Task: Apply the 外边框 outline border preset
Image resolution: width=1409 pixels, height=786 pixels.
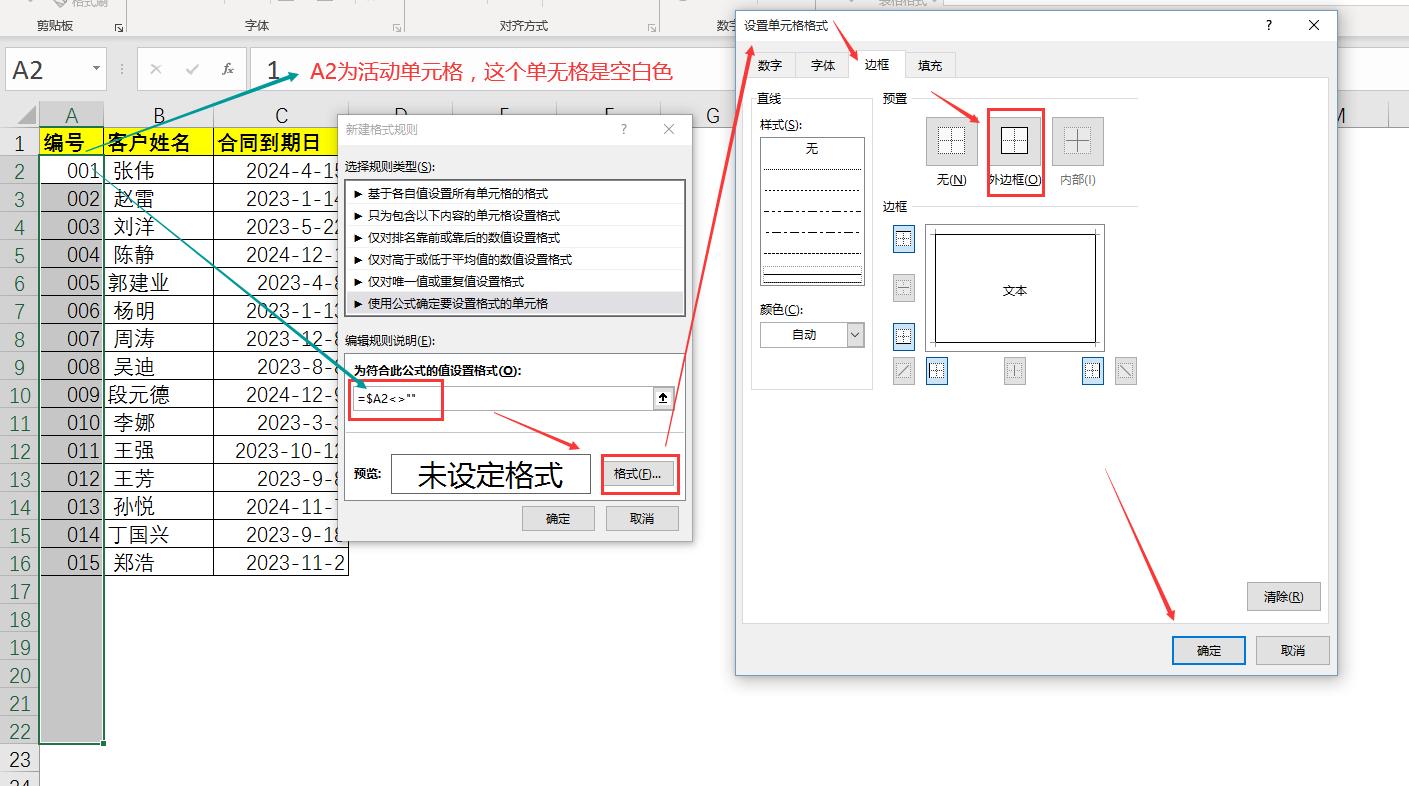Action: tap(1015, 141)
